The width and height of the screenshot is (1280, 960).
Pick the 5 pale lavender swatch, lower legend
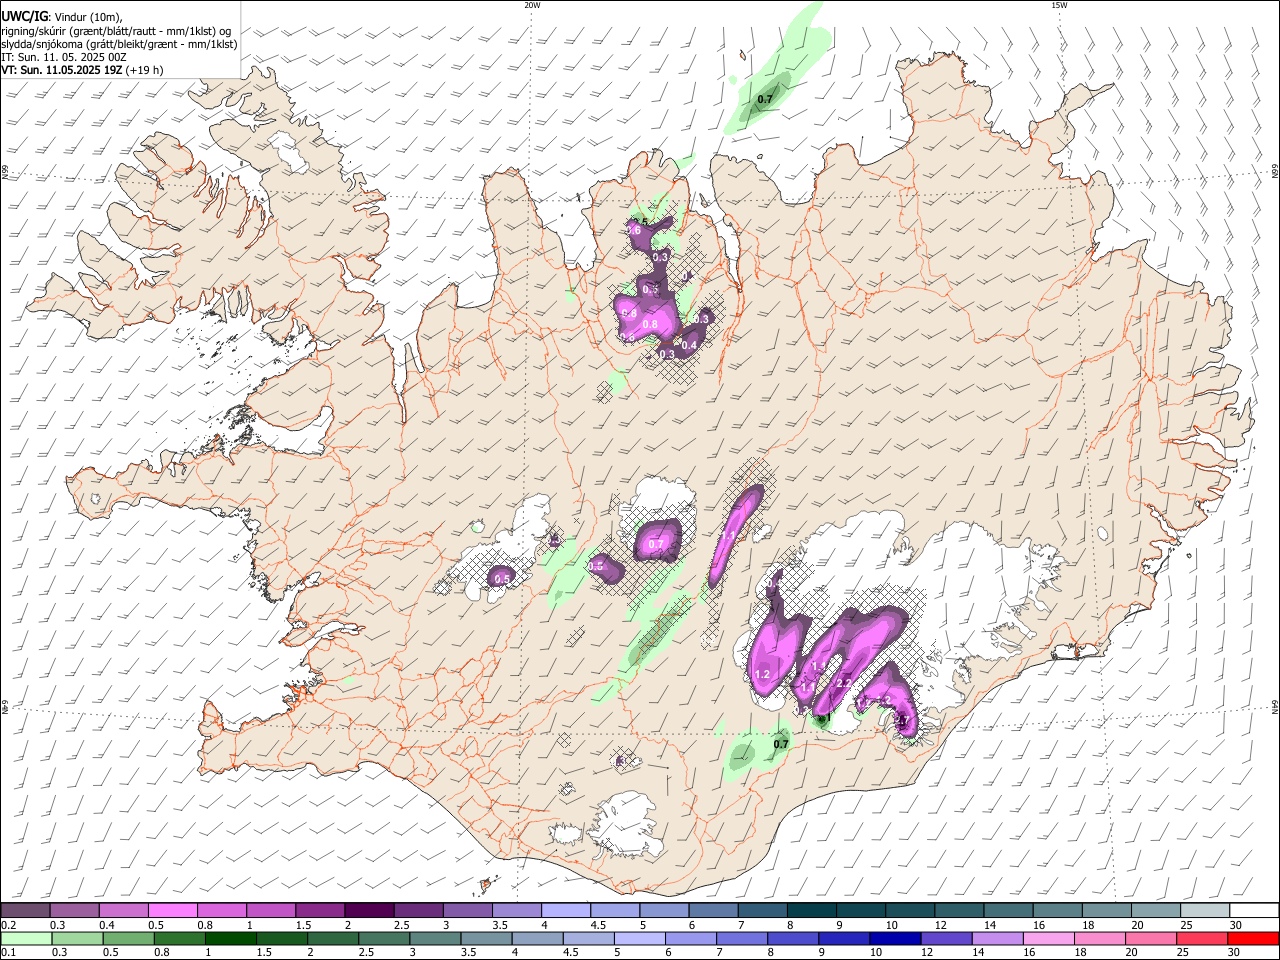click(x=640, y=939)
